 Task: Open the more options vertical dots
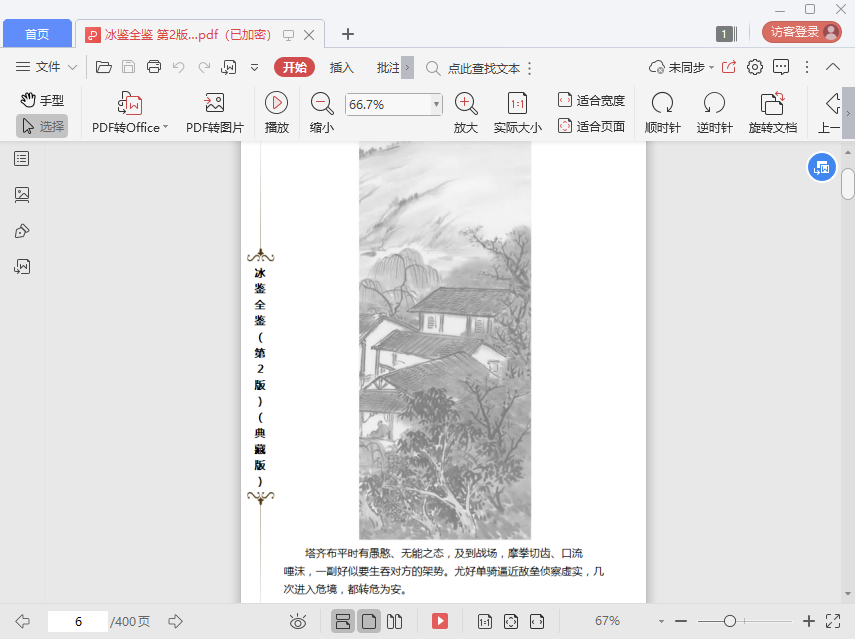[x=807, y=67]
